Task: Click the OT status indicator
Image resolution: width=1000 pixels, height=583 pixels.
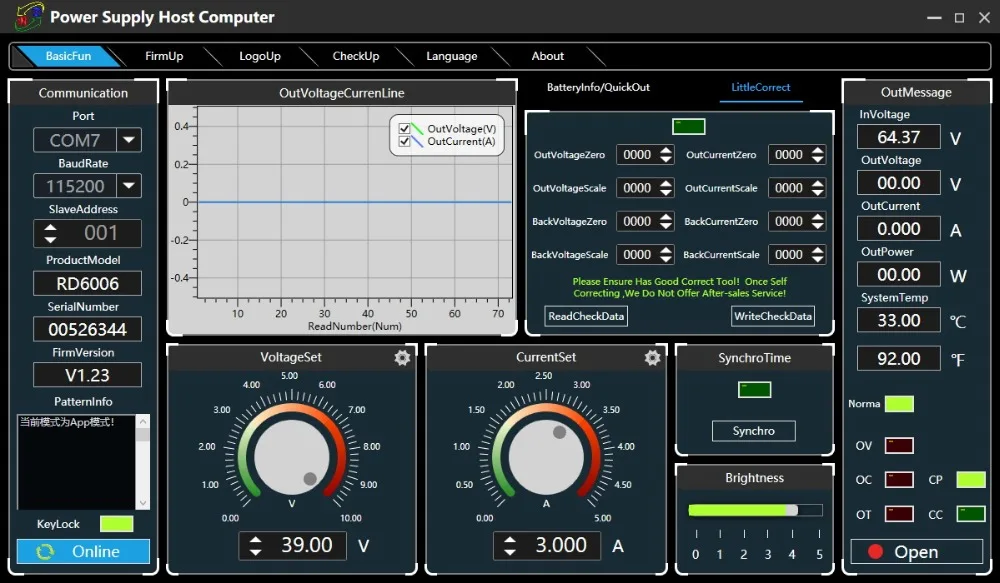Action: pos(899,513)
